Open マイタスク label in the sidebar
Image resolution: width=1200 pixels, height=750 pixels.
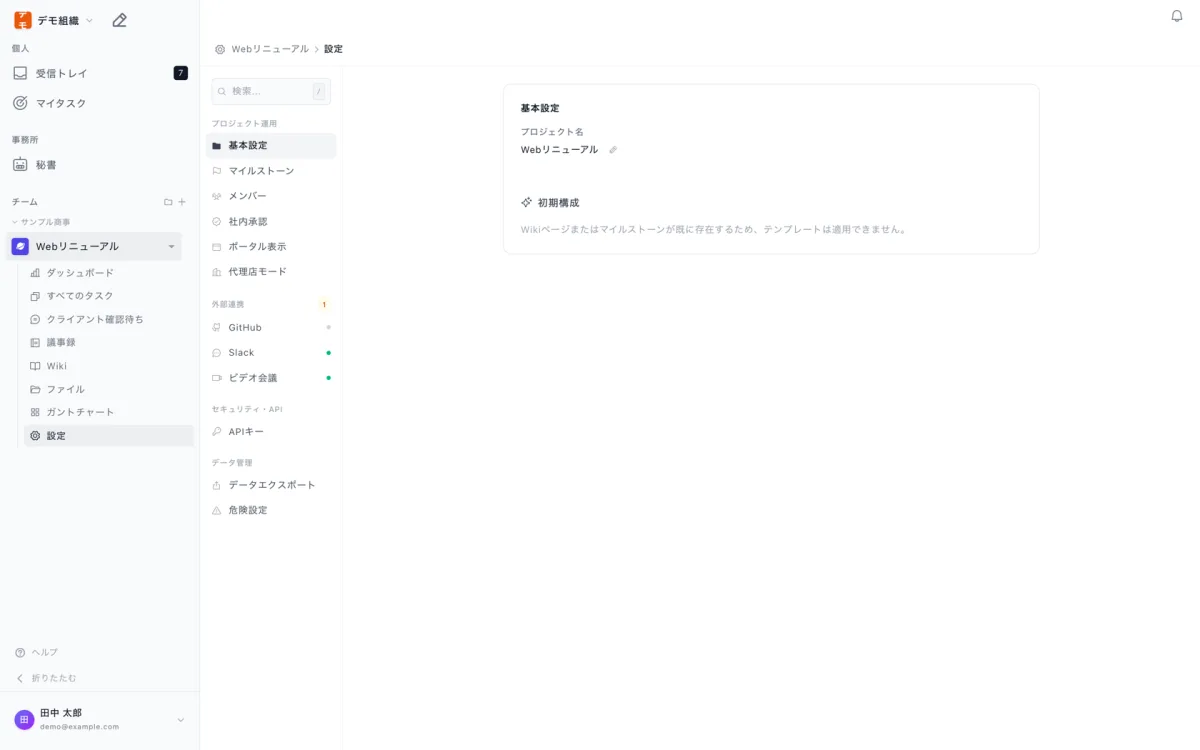tap(61, 103)
